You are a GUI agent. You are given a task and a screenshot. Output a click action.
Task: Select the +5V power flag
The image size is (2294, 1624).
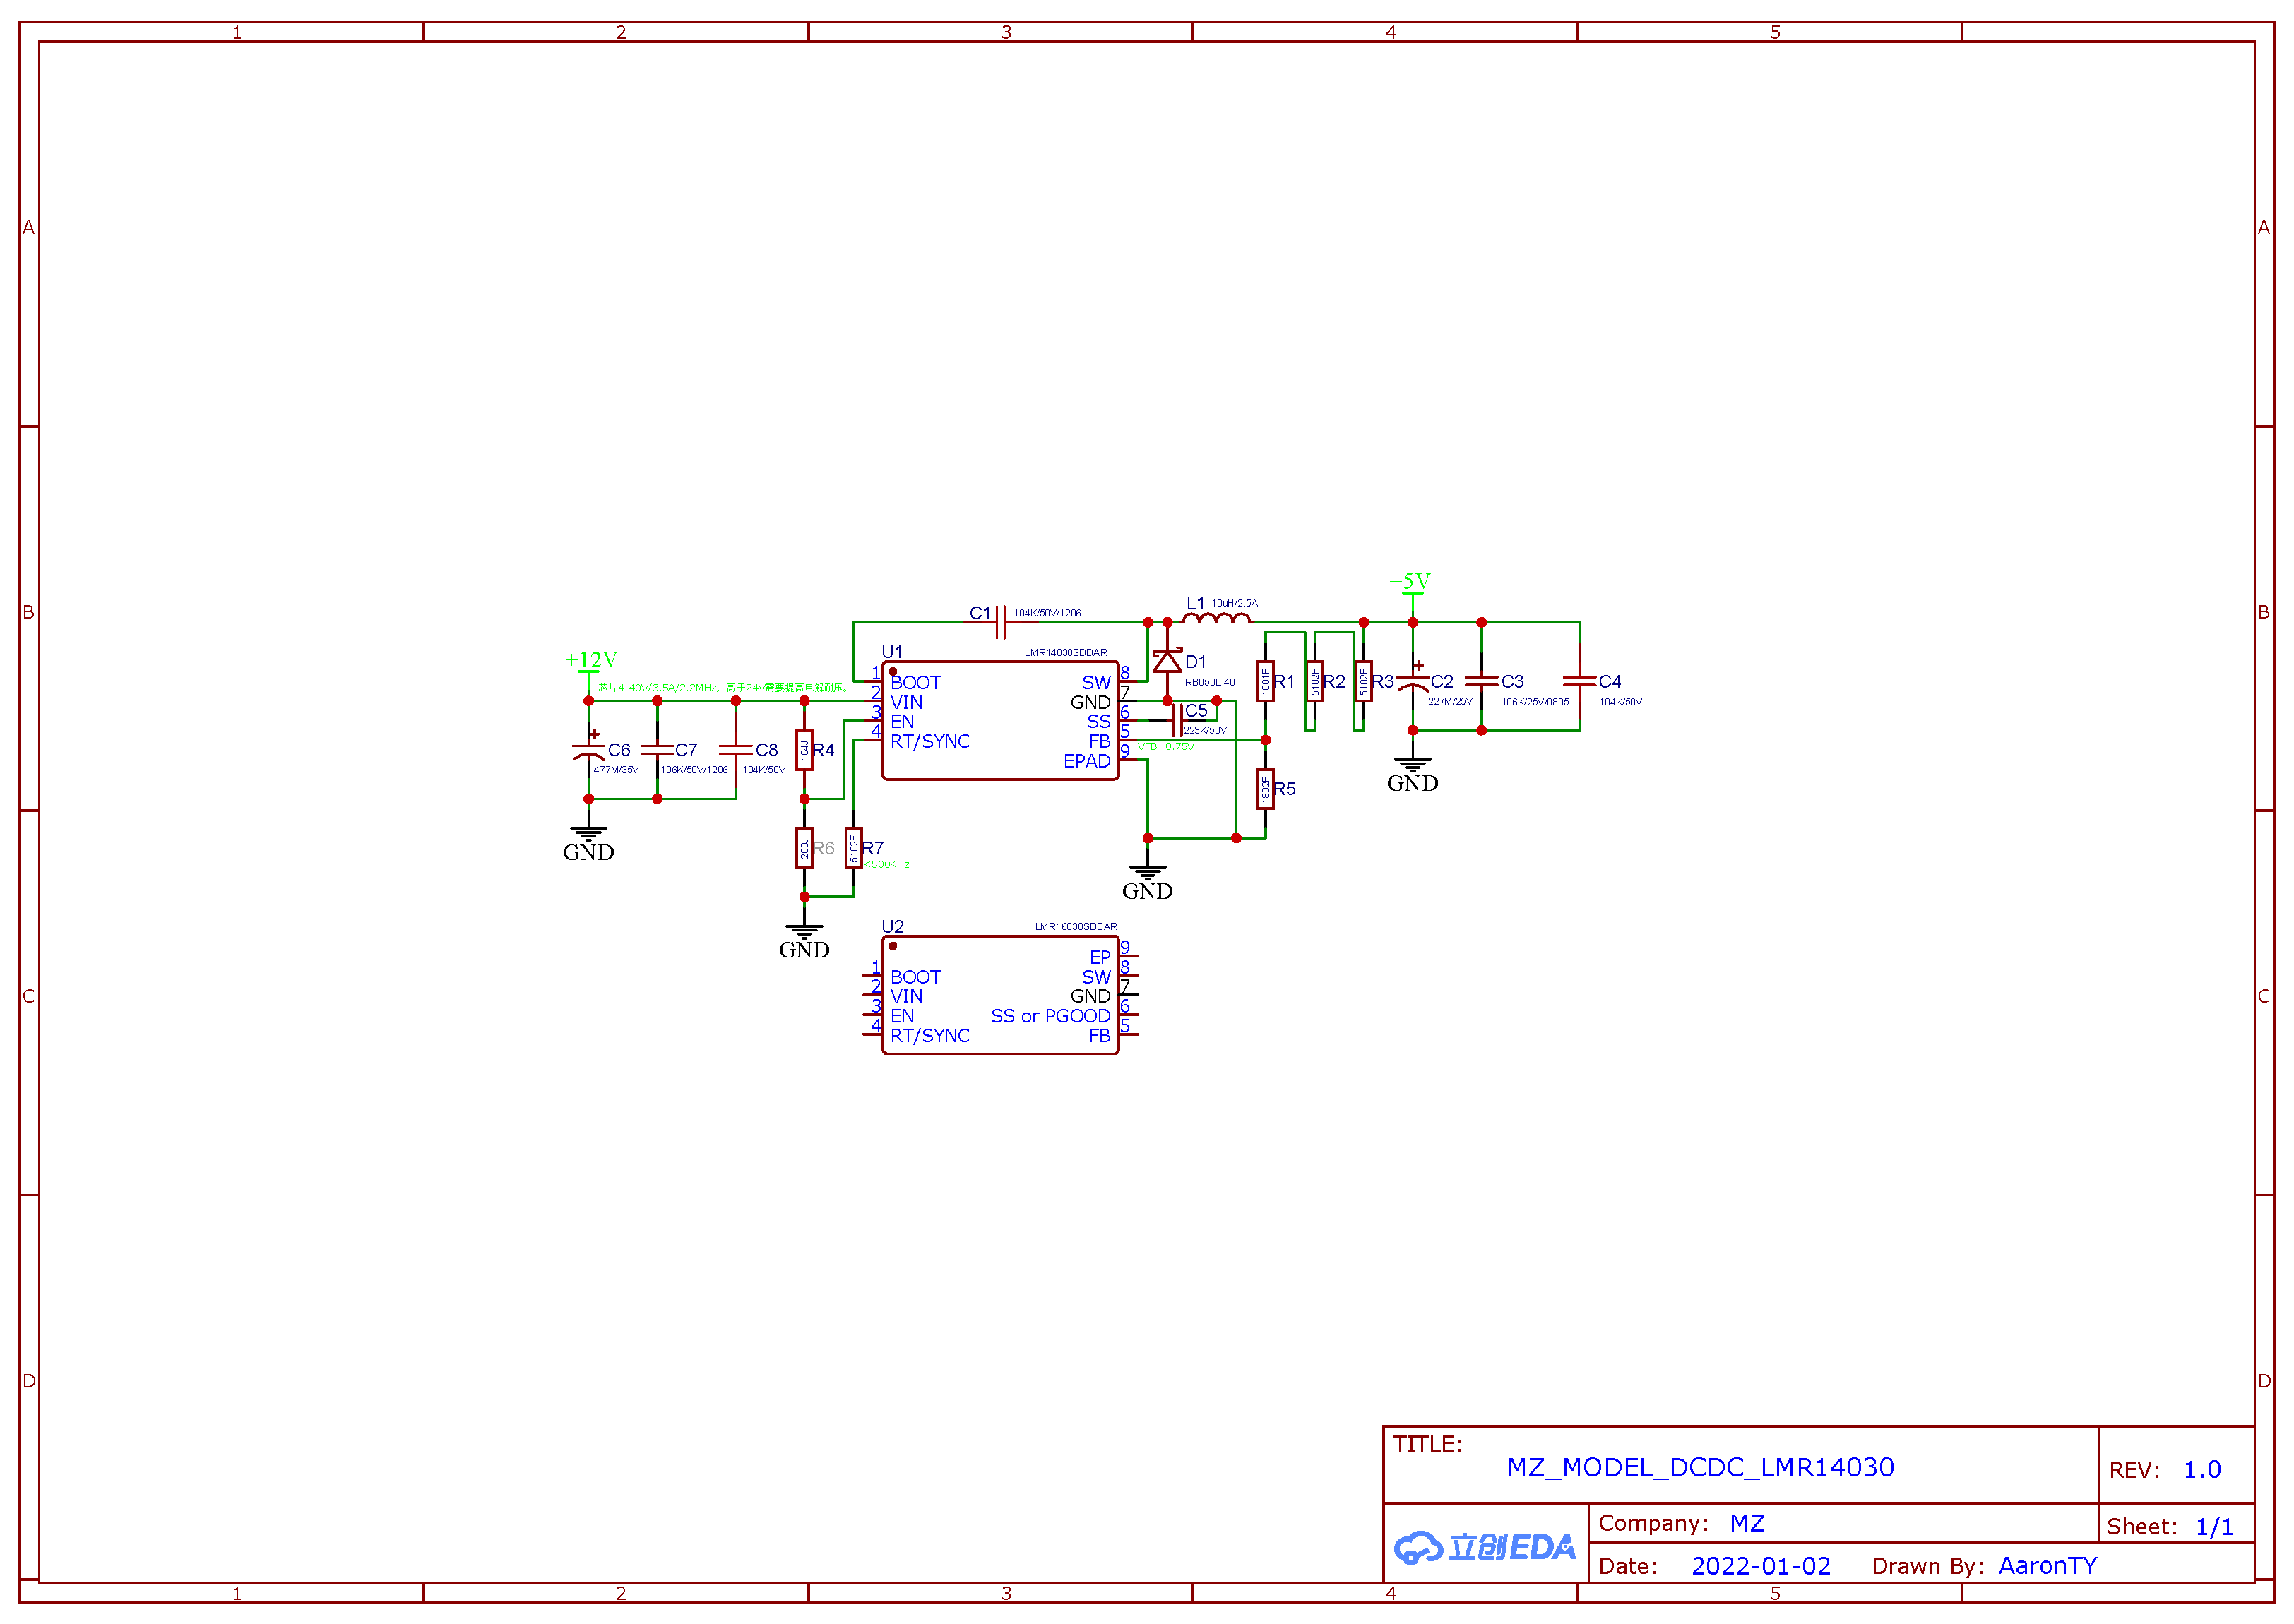(1410, 583)
